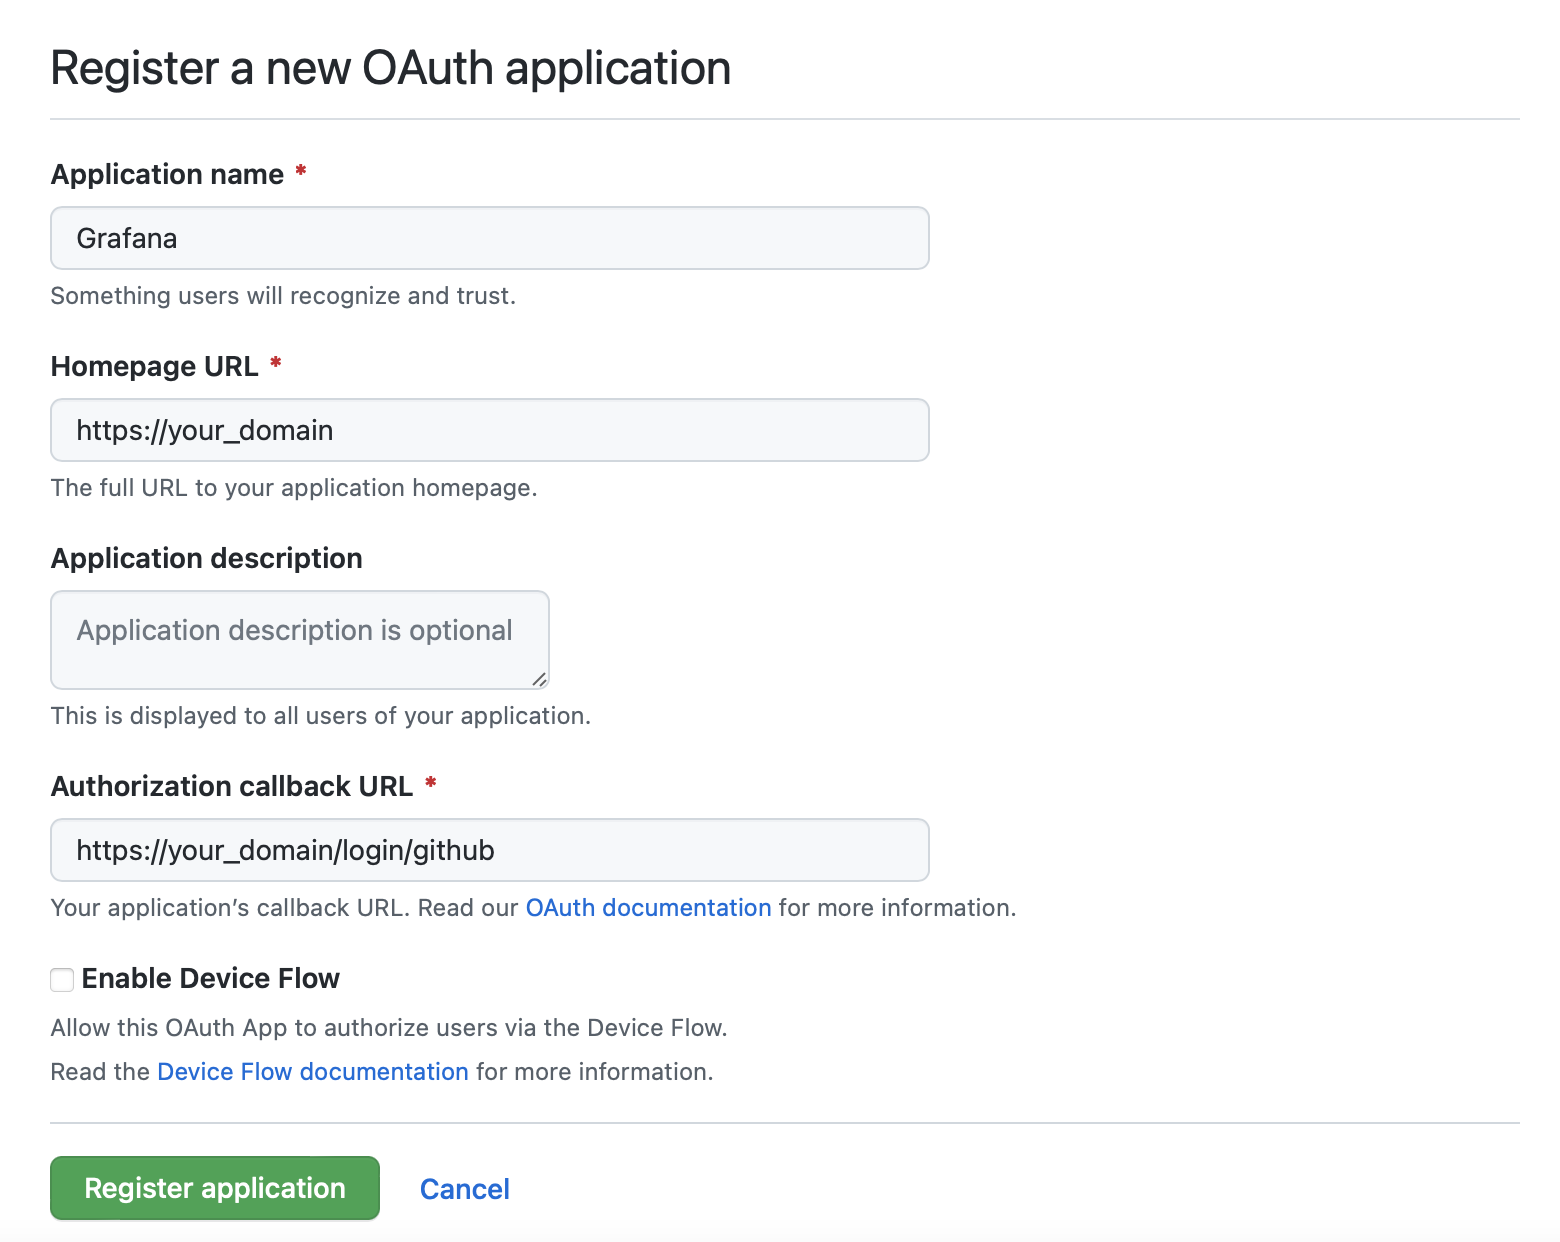The width and height of the screenshot is (1560, 1242).
Task: Click the "Register a new OAuth application" heading
Action: (390, 68)
